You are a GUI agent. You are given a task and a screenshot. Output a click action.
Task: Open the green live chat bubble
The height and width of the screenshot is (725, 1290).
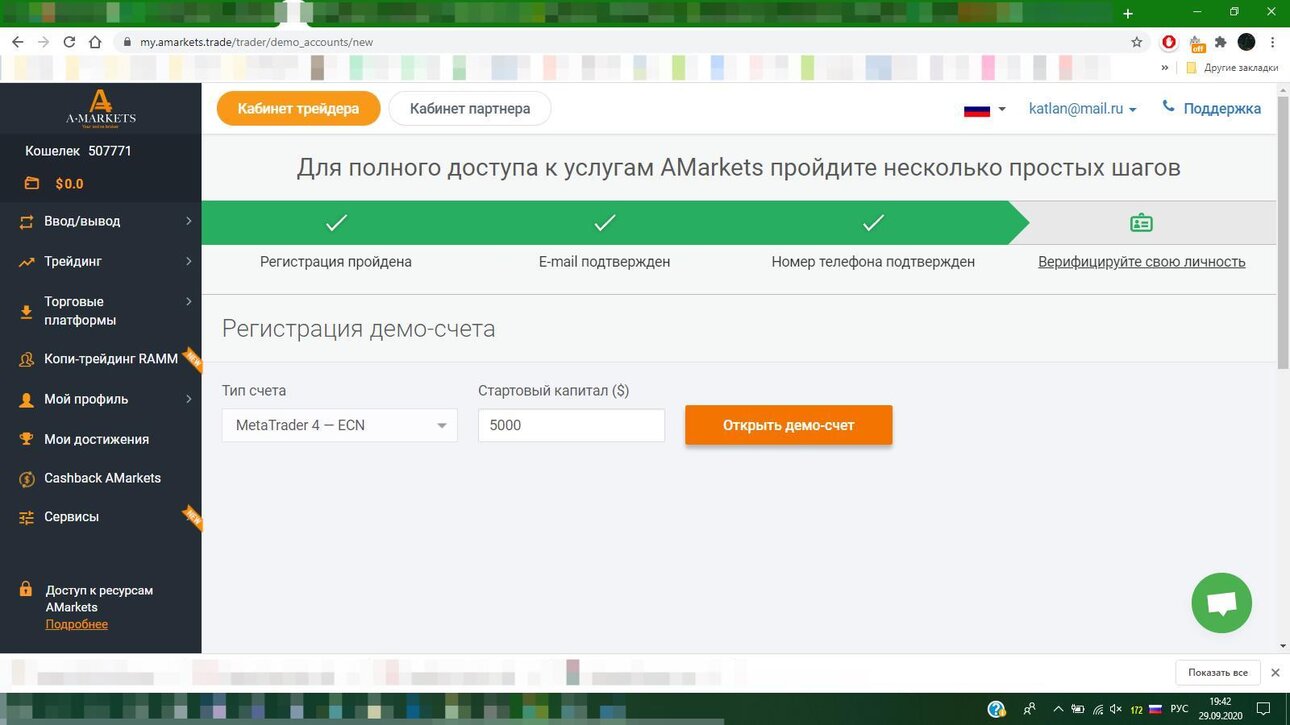click(x=1221, y=603)
